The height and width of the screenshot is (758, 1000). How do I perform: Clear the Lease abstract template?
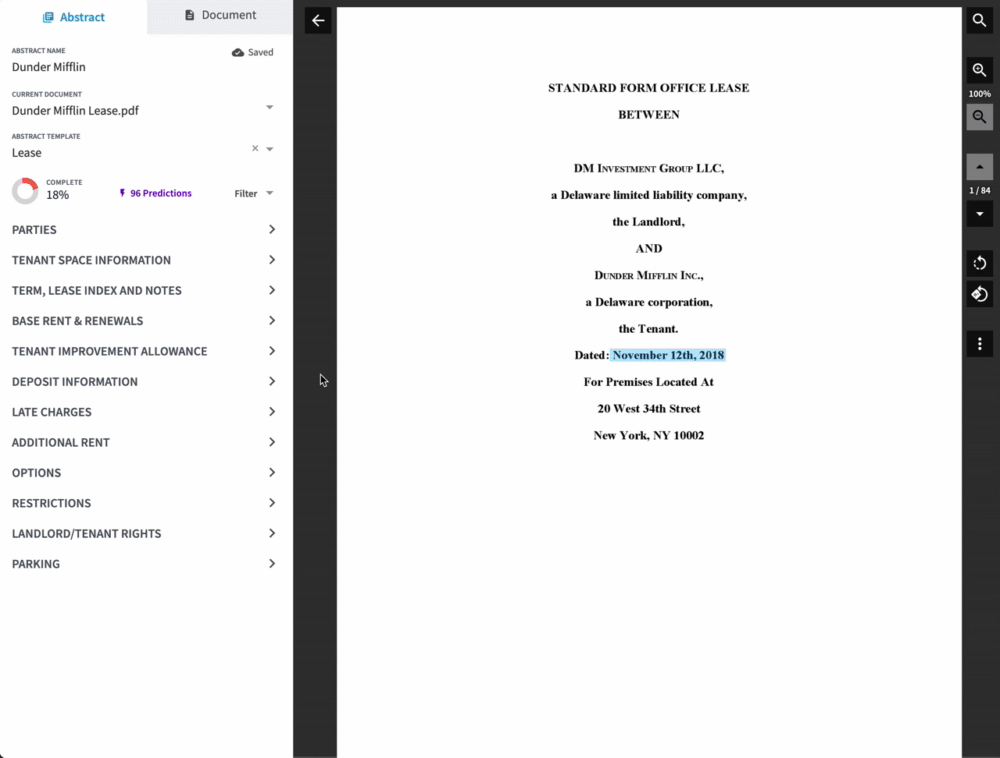255,149
